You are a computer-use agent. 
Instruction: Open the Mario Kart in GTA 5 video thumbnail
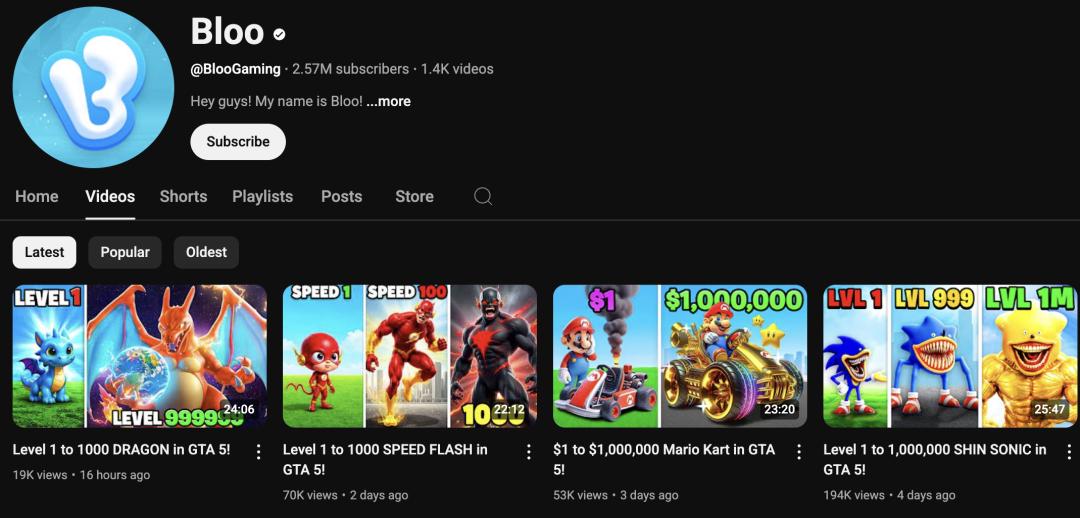click(680, 356)
